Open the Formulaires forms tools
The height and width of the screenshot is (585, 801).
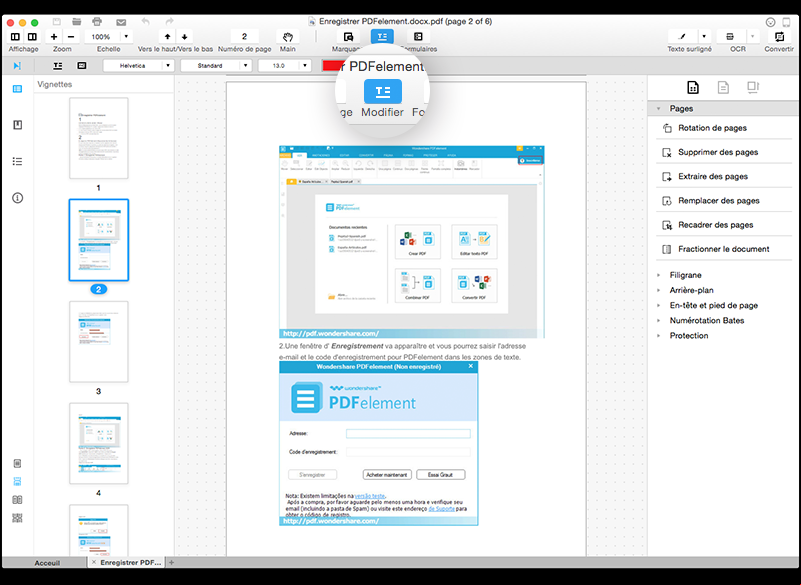[418, 36]
